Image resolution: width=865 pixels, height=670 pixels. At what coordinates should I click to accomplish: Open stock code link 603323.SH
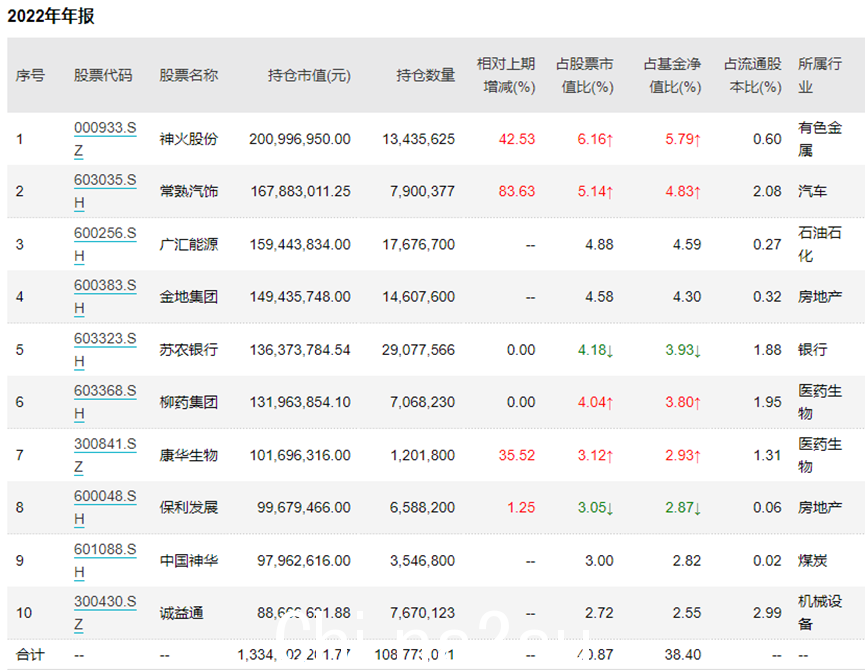[105, 350]
